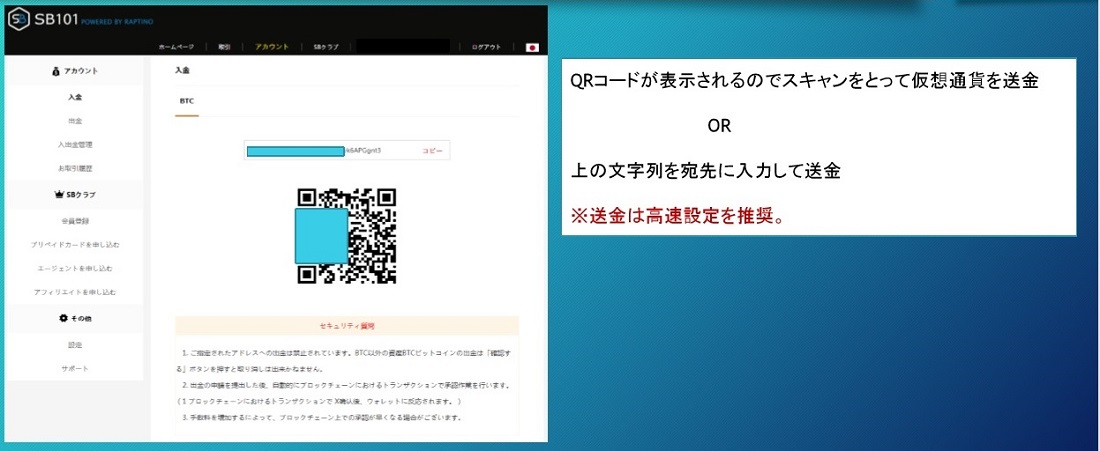The width and height of the screenshot is (1100, 451).
Task: Click the deposit QR code image
Action: click(345, 236)
